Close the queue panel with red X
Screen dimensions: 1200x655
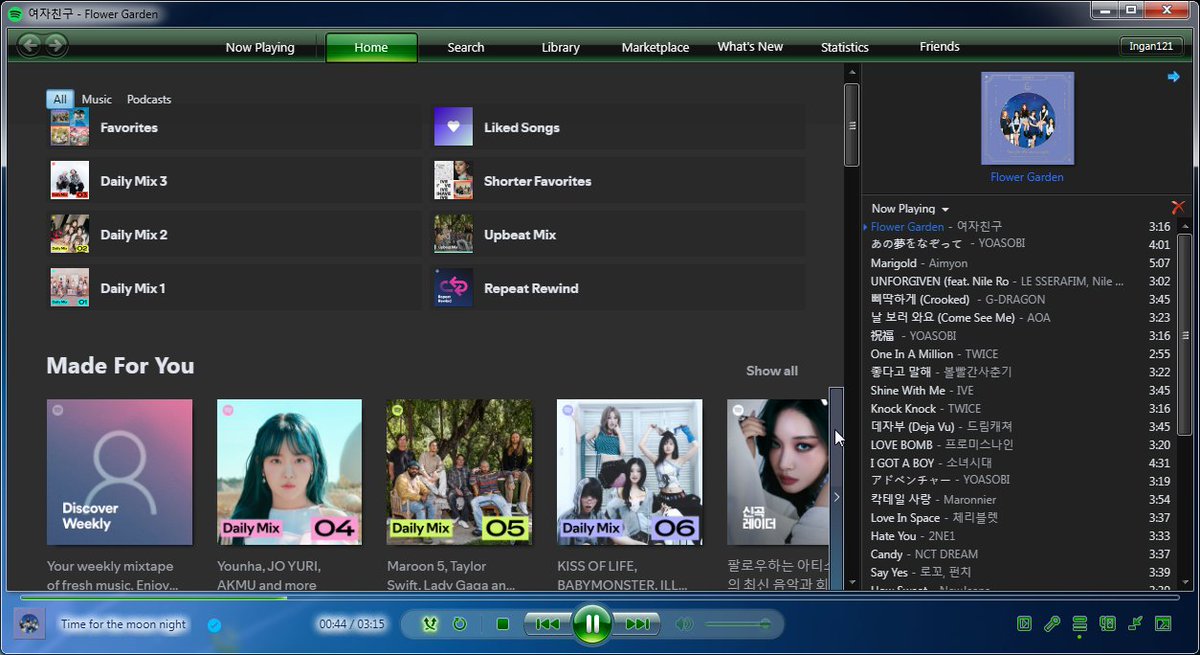1178,208
